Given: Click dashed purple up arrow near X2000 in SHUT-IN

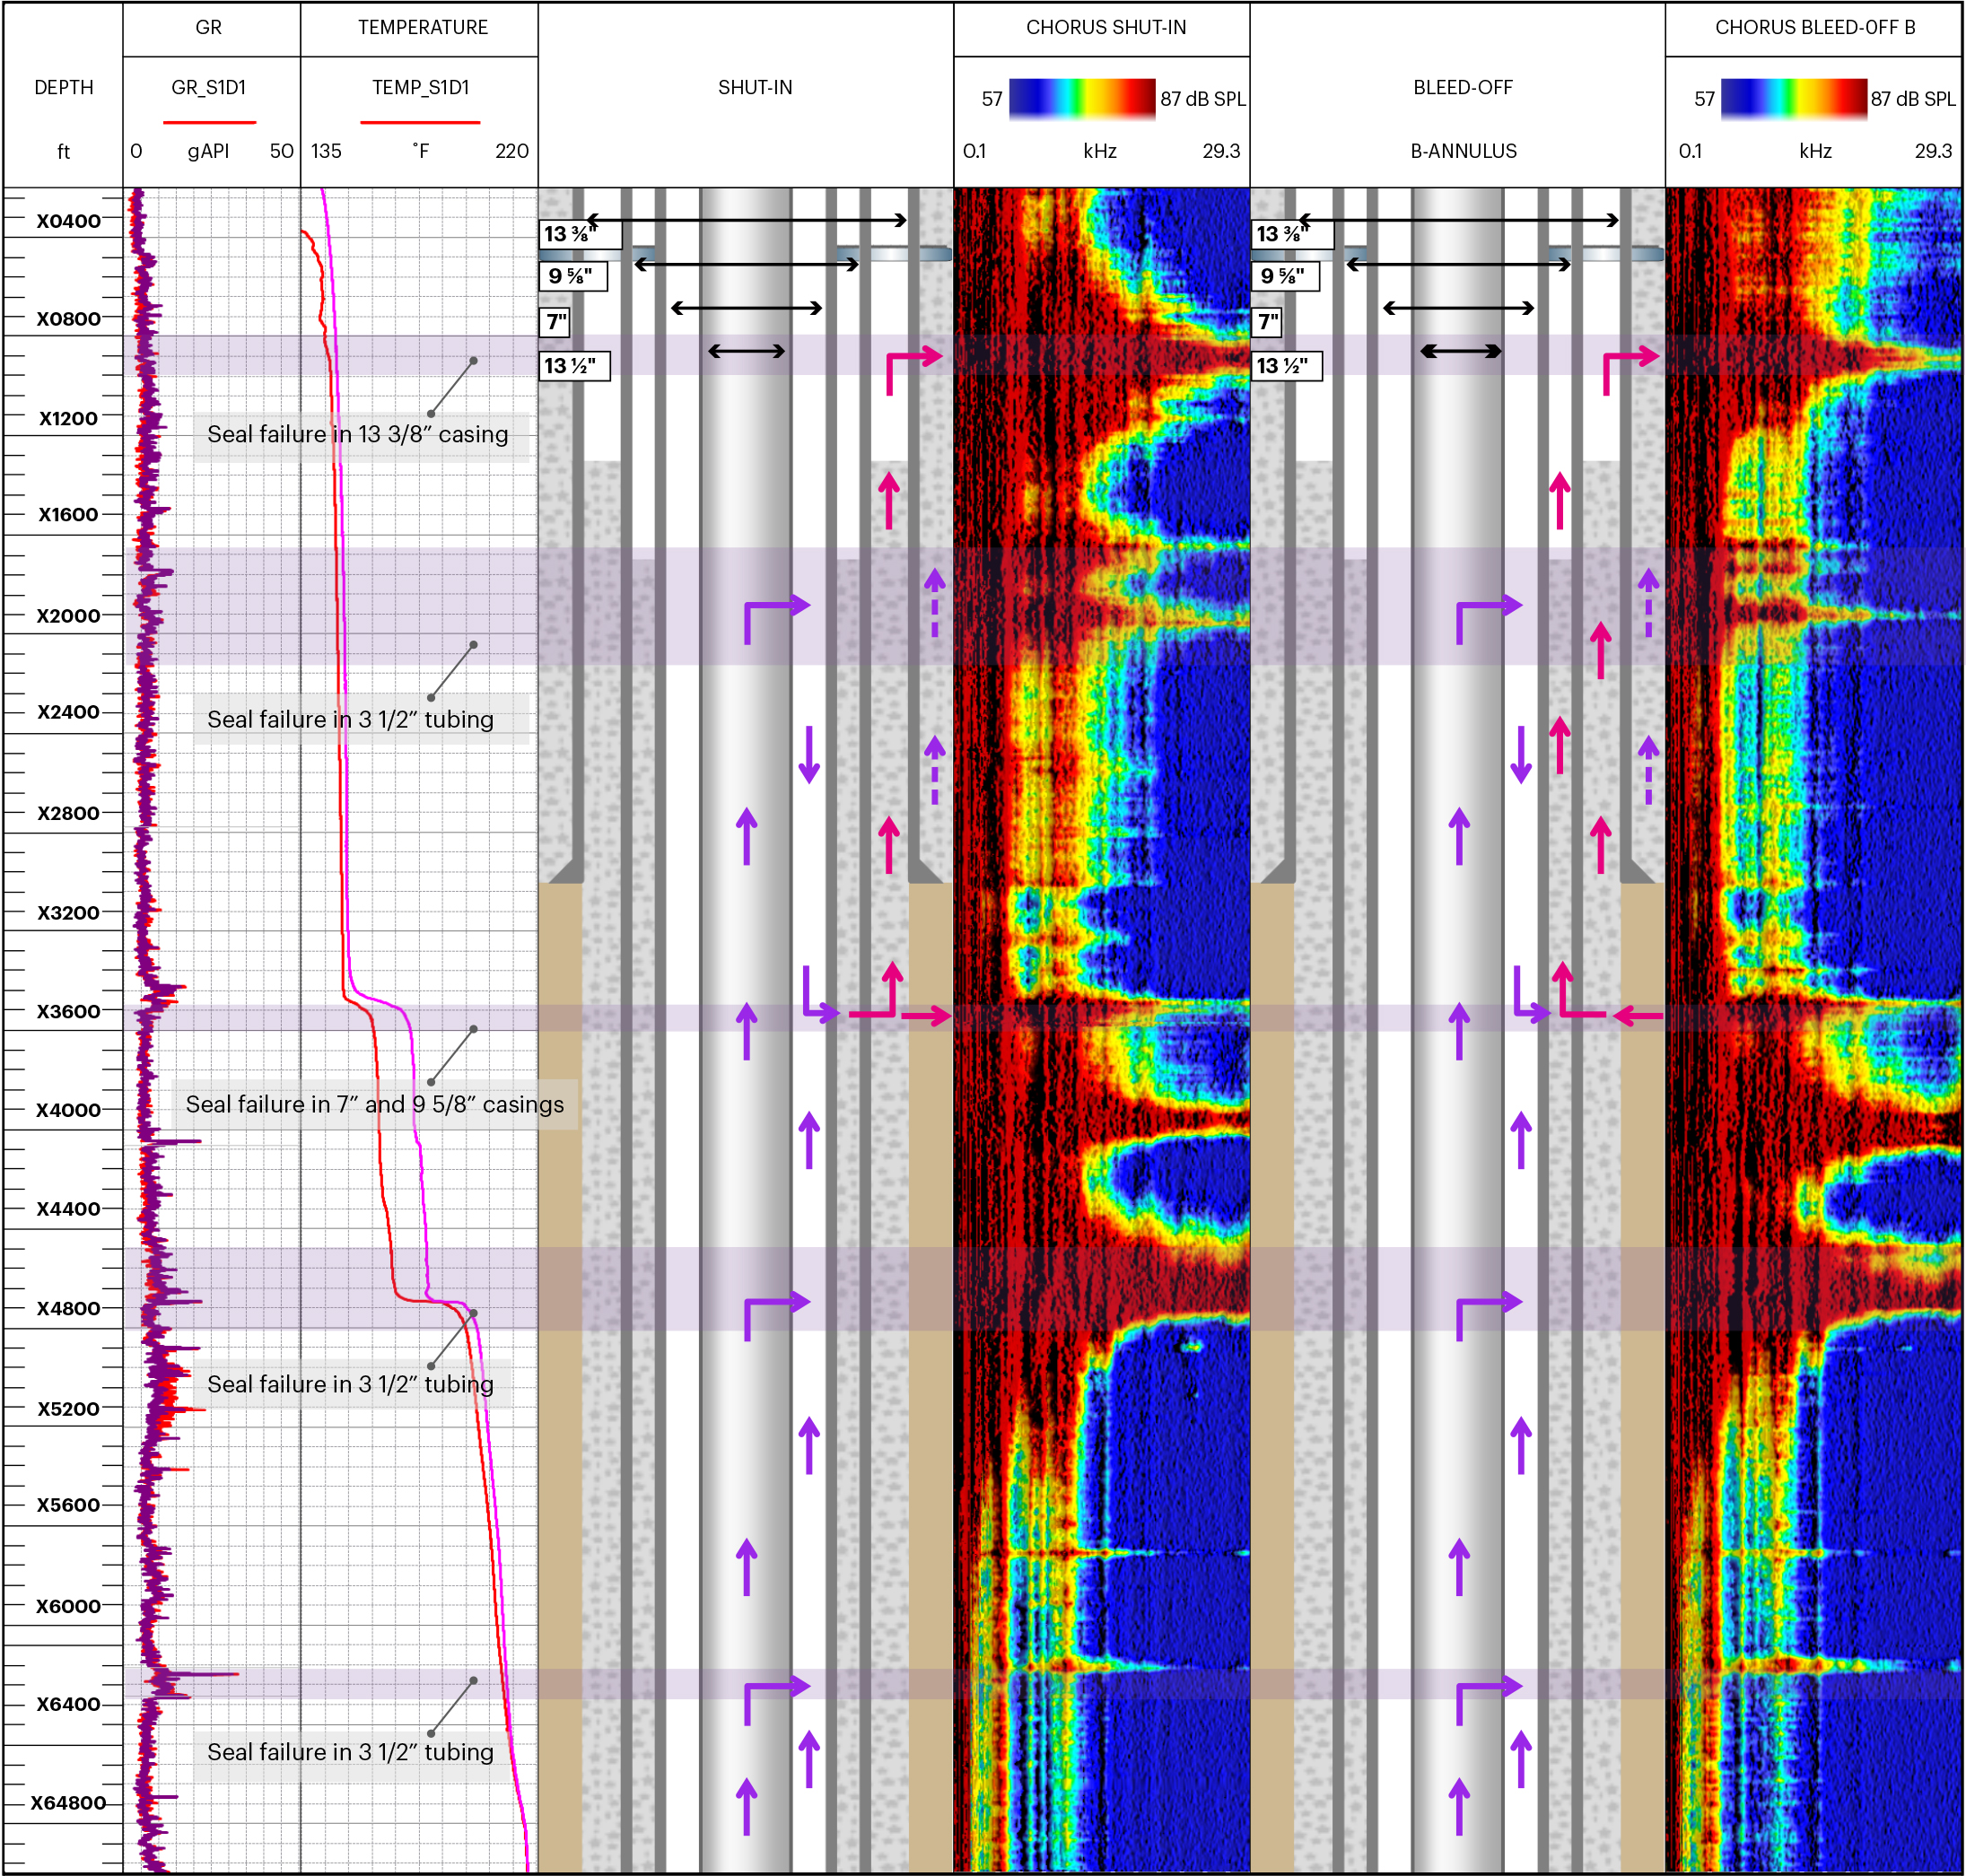Looking at the screenshot, I should coord(934,602).
